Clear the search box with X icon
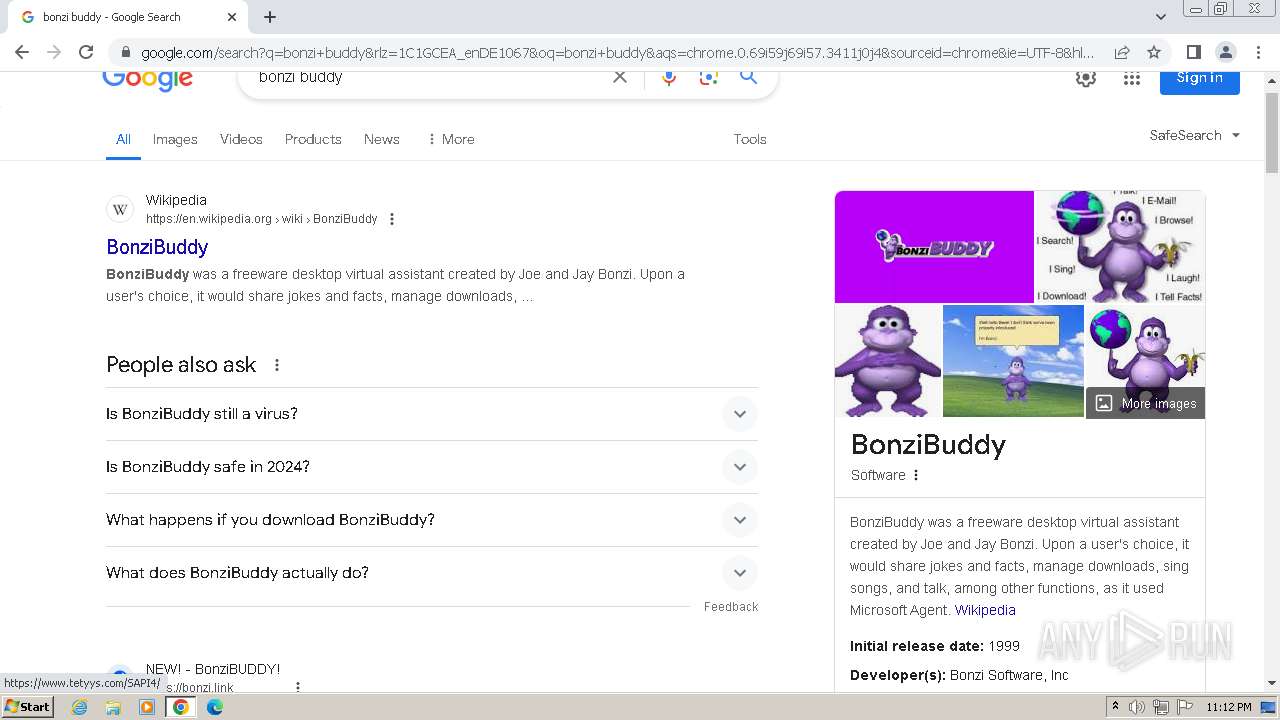Image resolution: width=1280 pixels, height=720 pixels. click(x=620, y=77)
